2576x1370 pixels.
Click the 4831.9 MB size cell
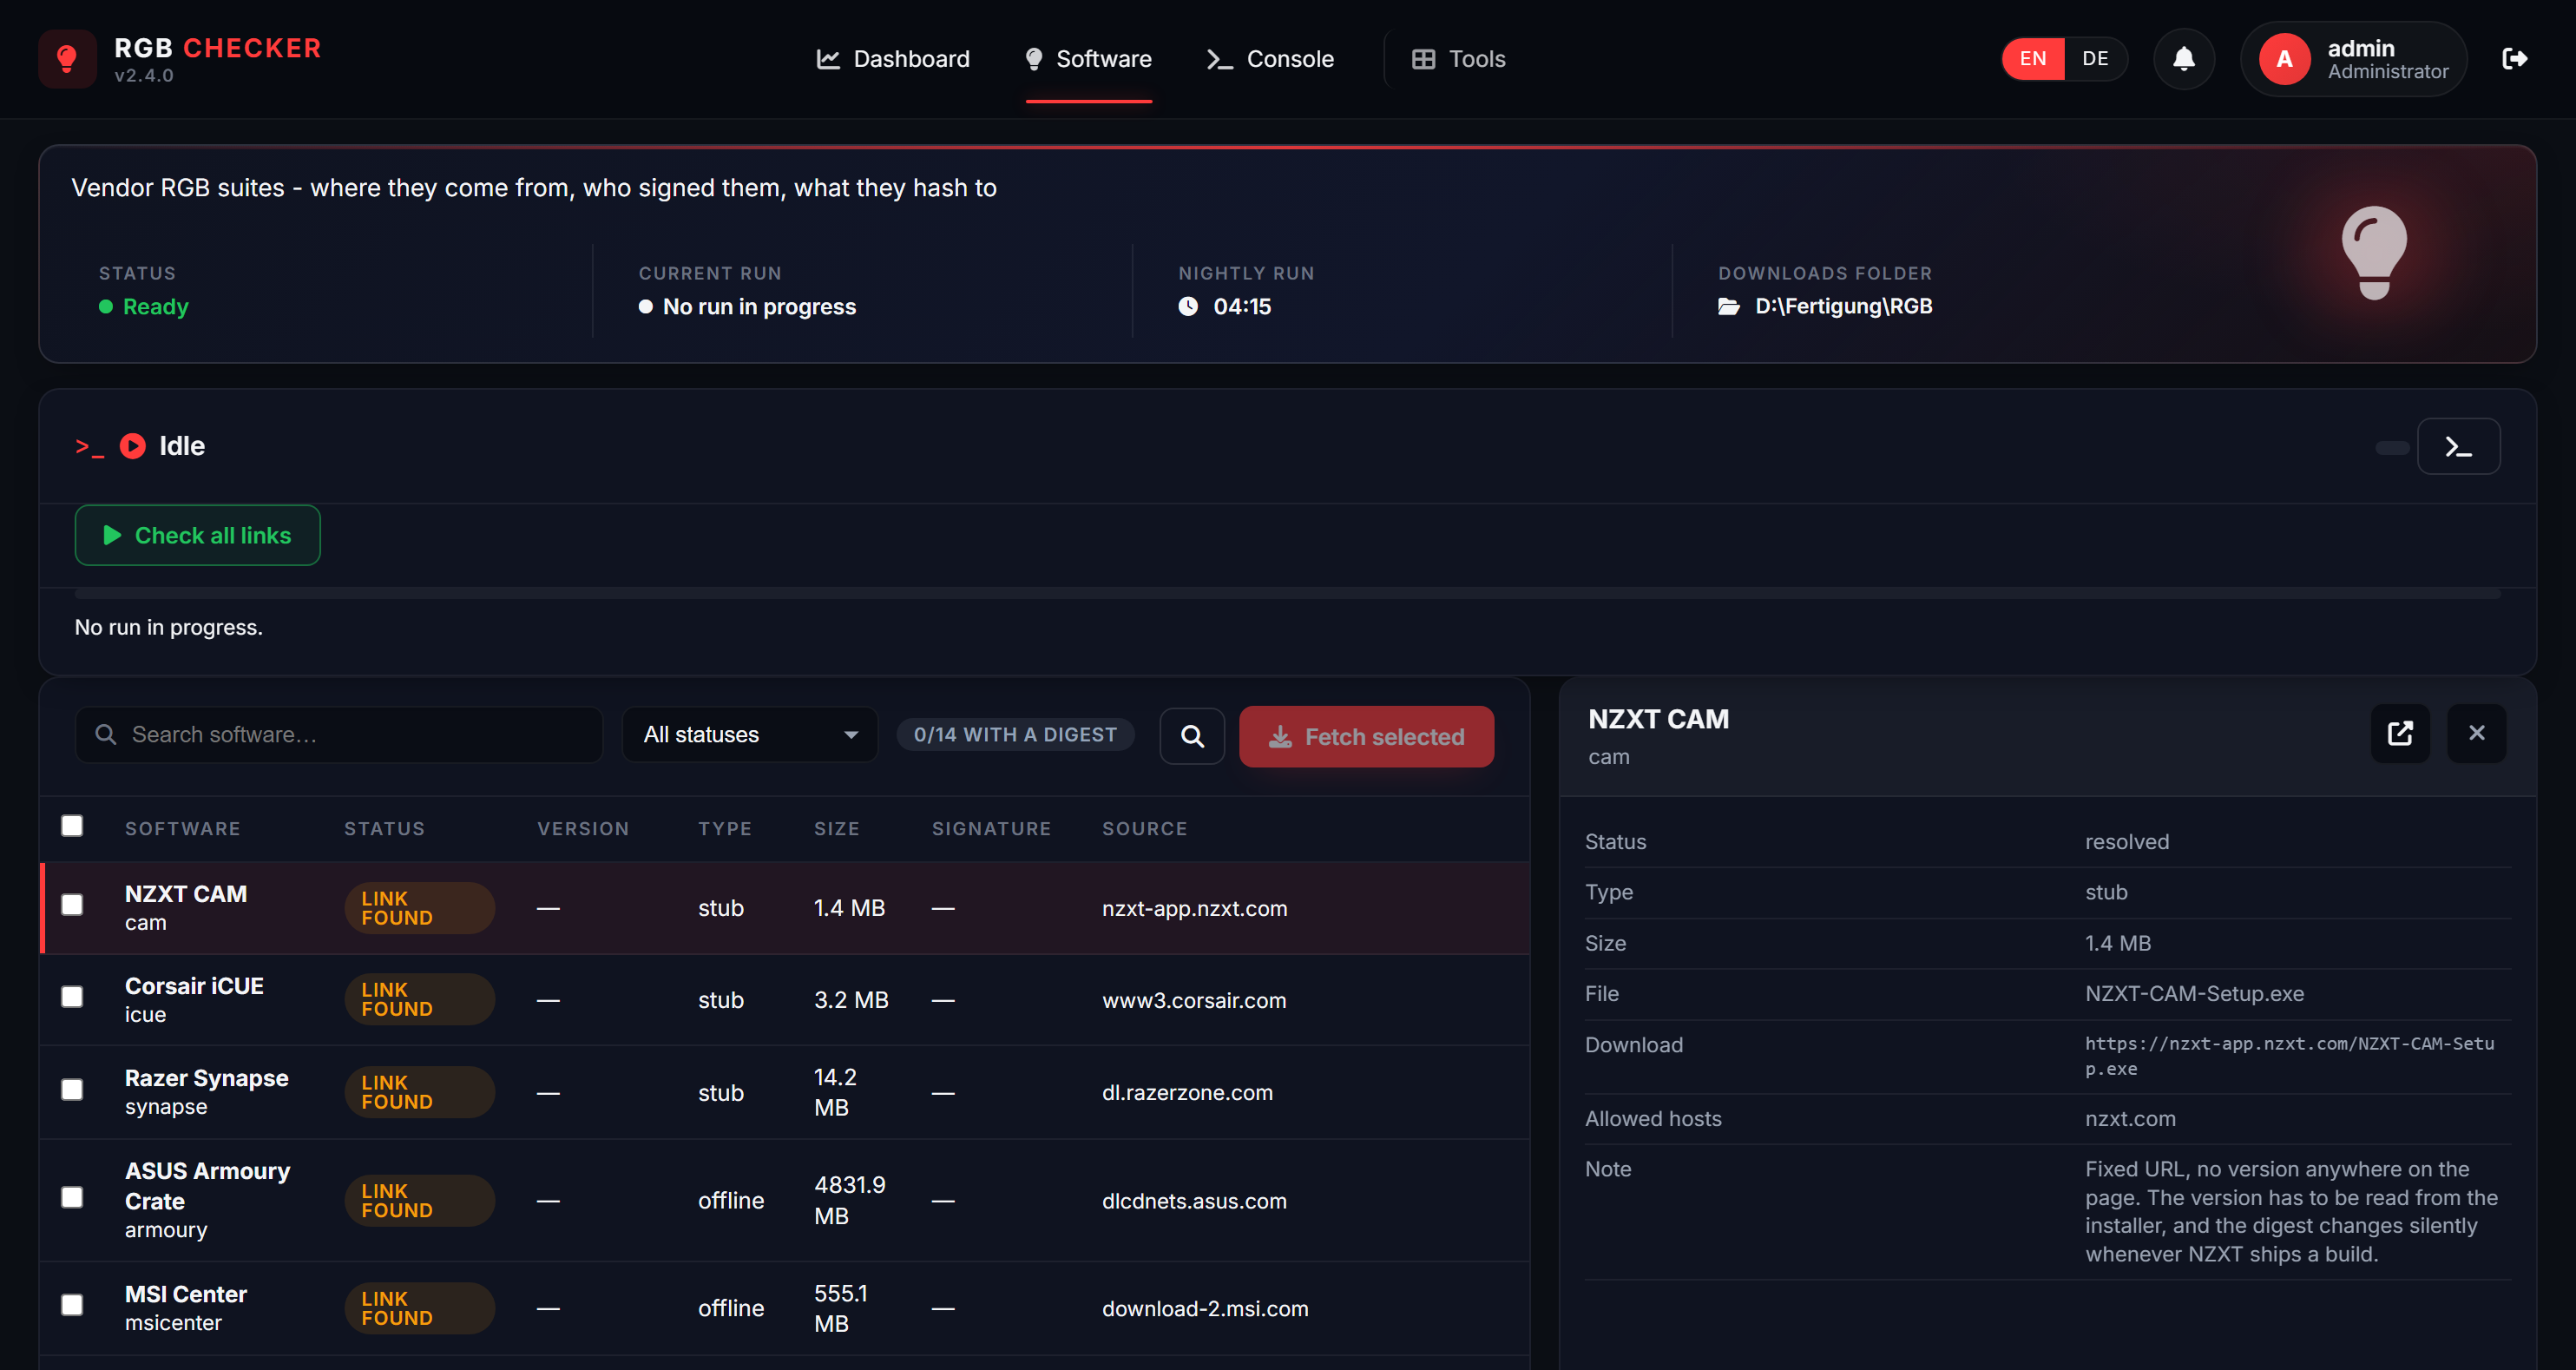[850, 1201]
